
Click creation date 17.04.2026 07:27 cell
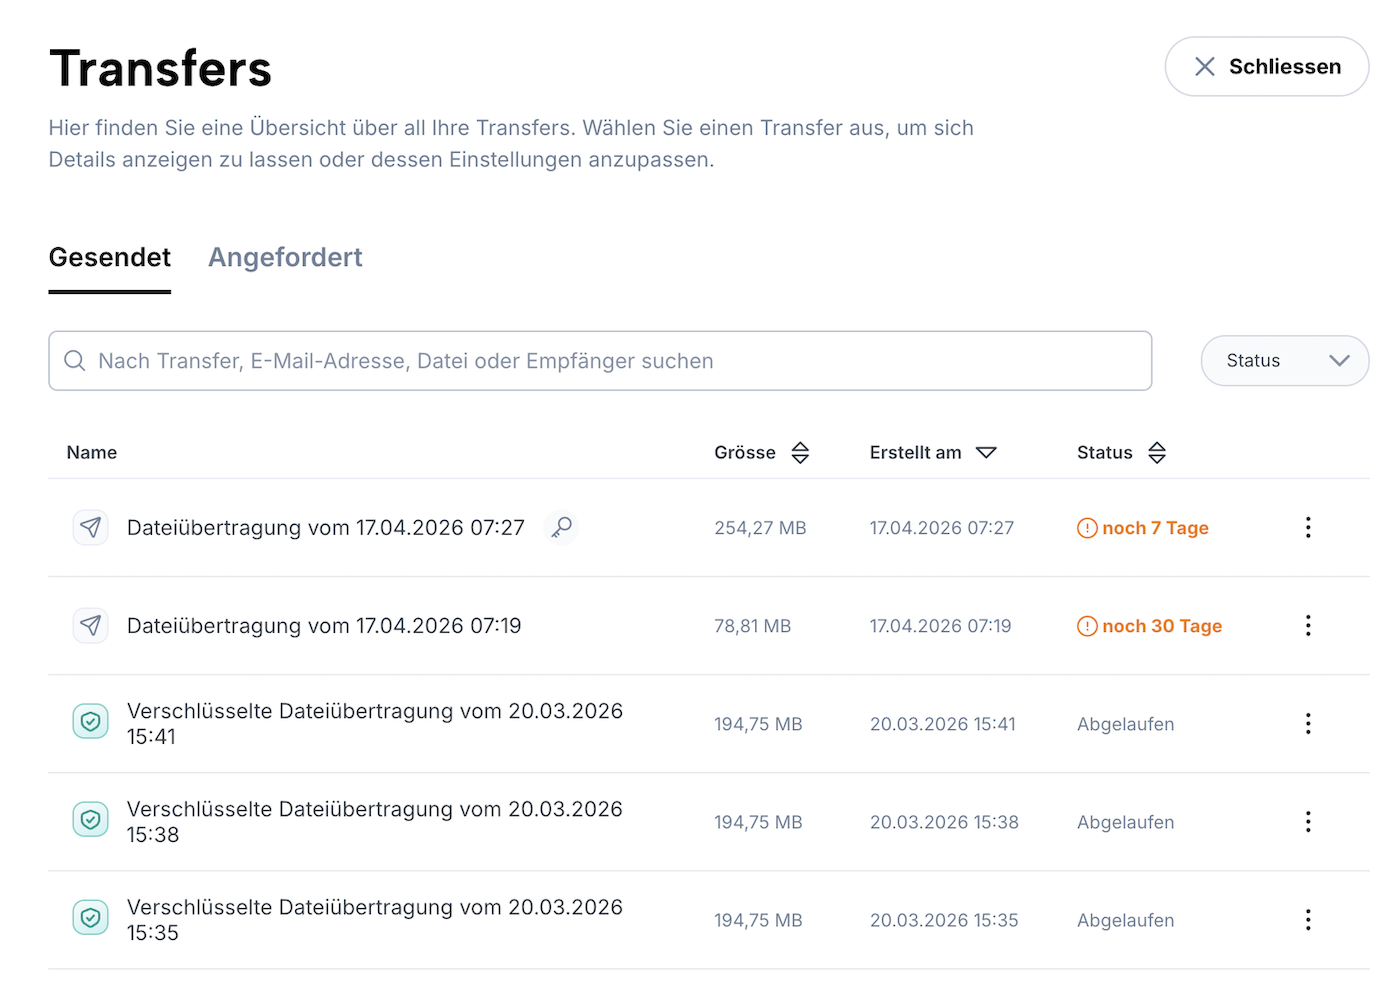pyautogui.click(x=942, y=528)
